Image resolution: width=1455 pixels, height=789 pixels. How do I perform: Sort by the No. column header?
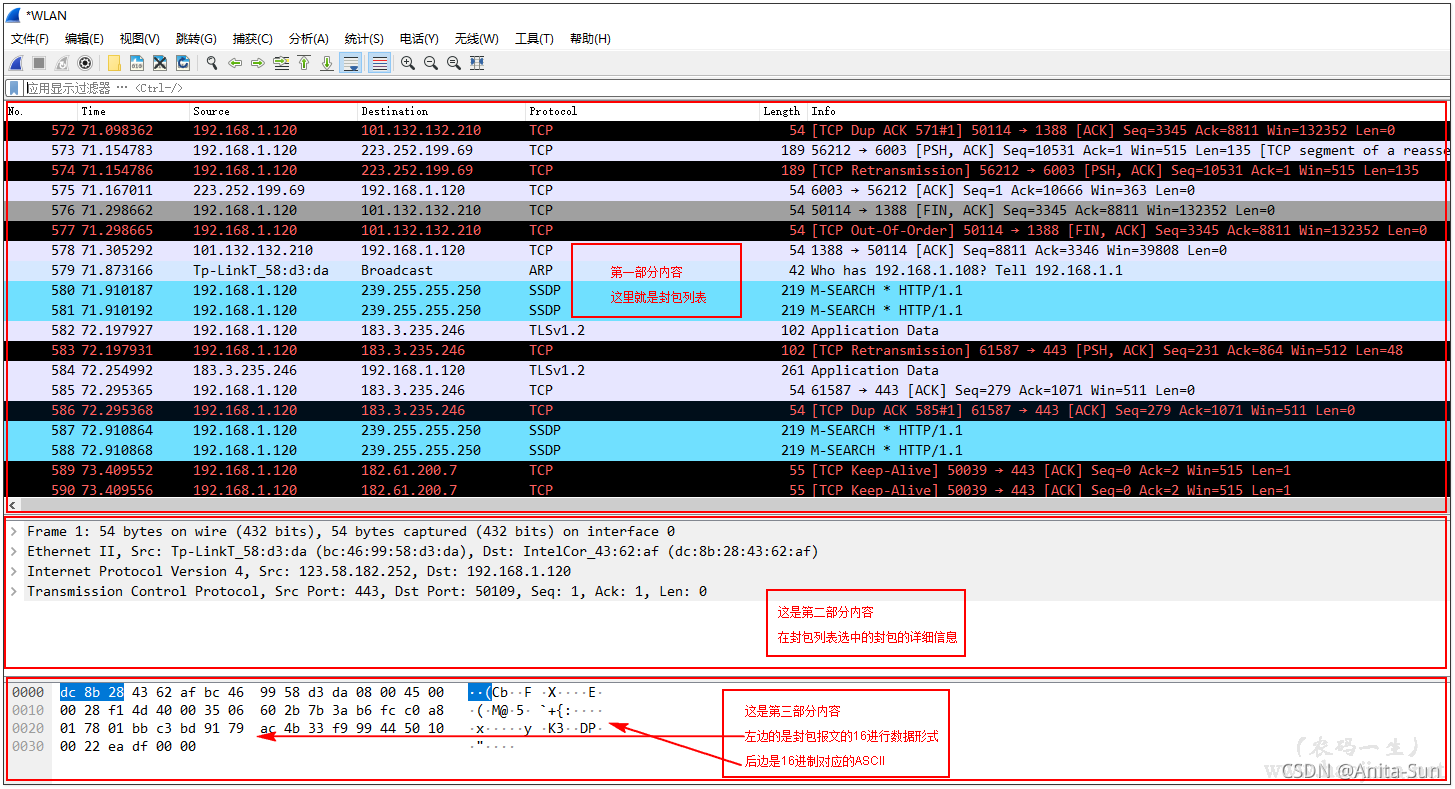[41, 111]
